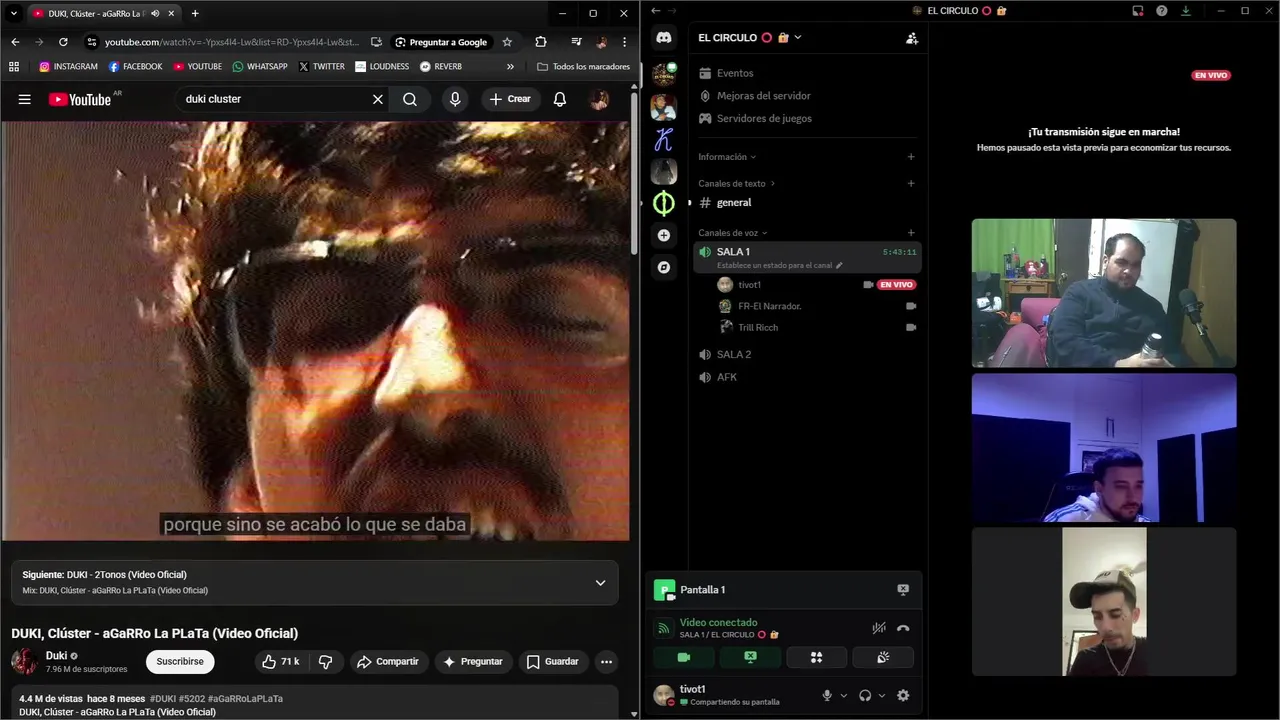Open the LOUDNESS bookmark
The width and height of the screenshot is (1280, 720).
pyautogui.click(x=381, y=67)
